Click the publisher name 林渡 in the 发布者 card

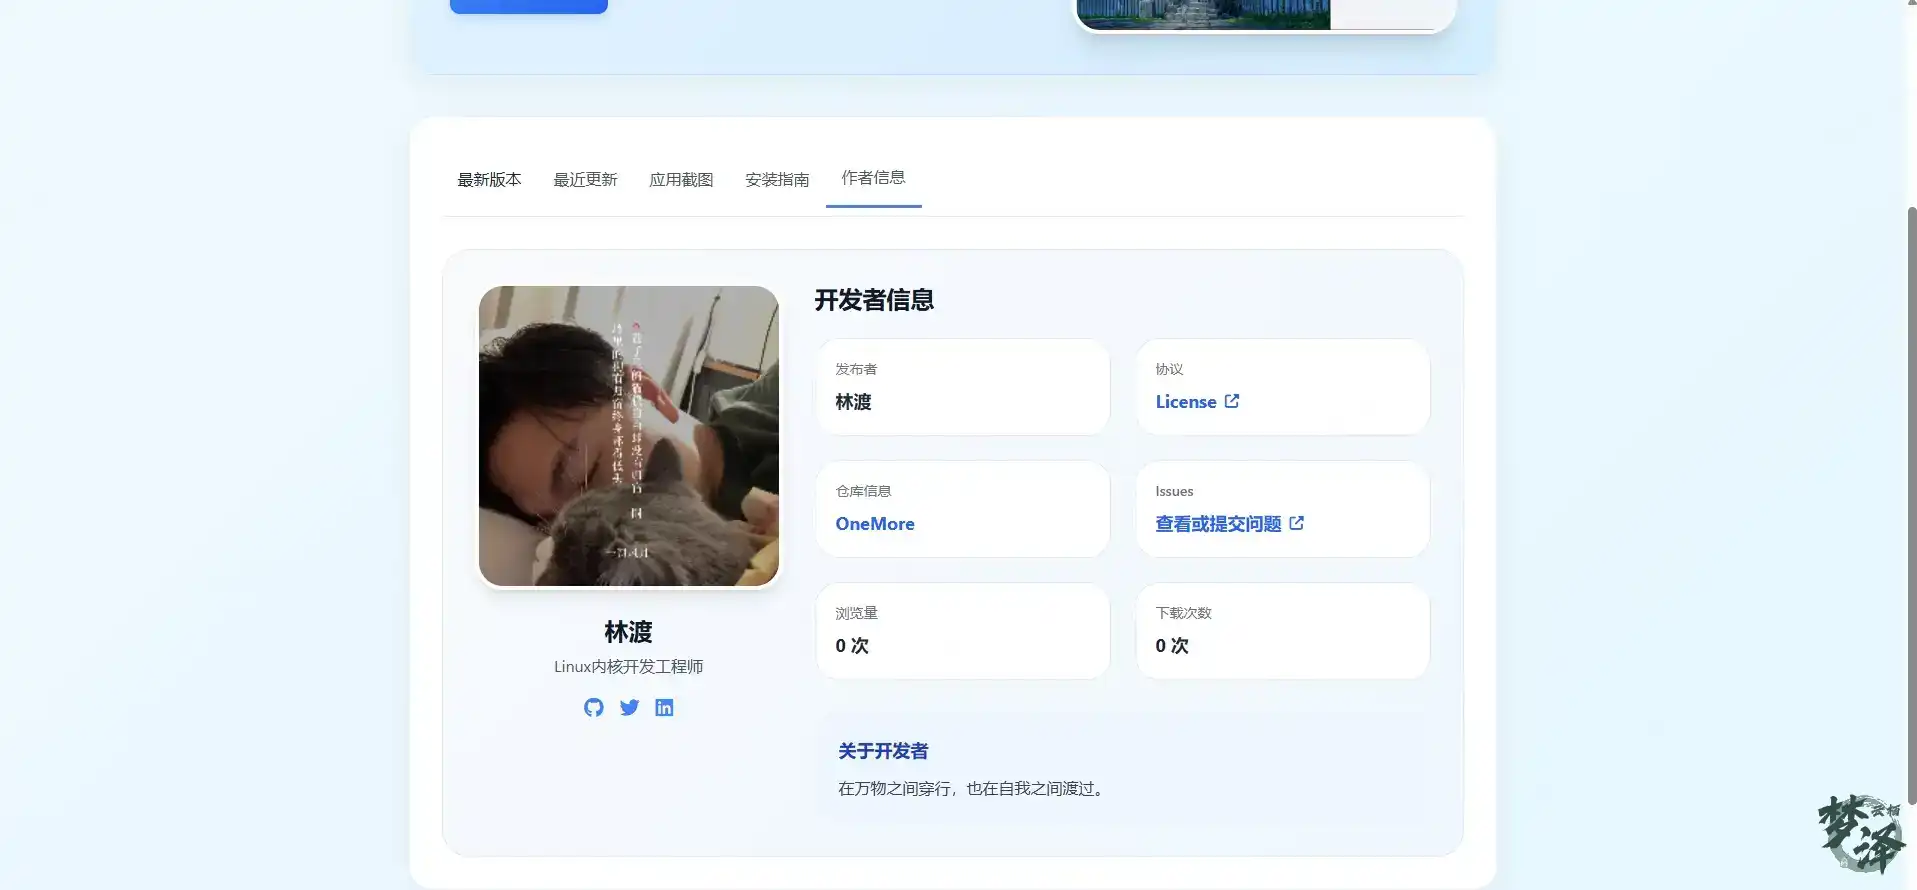click(x=853, y=402)
